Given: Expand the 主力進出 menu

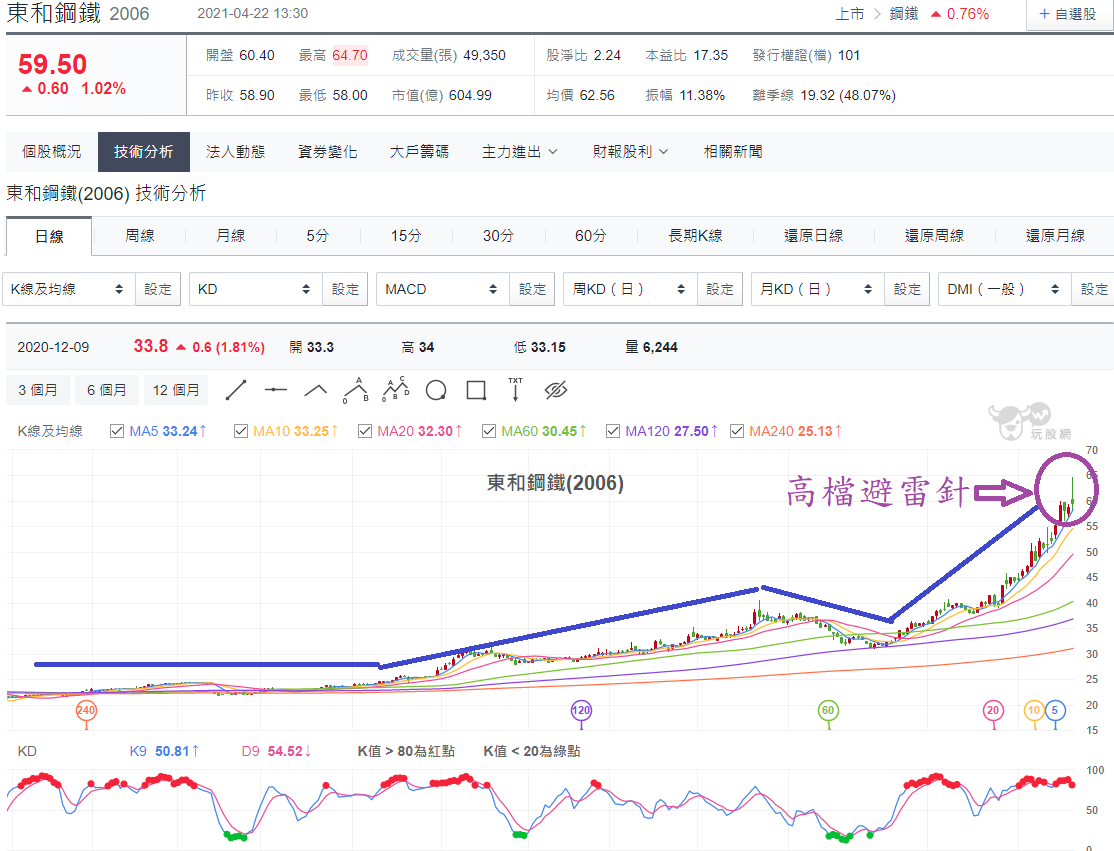Looking at the screenshot, I should click(520, 152).
